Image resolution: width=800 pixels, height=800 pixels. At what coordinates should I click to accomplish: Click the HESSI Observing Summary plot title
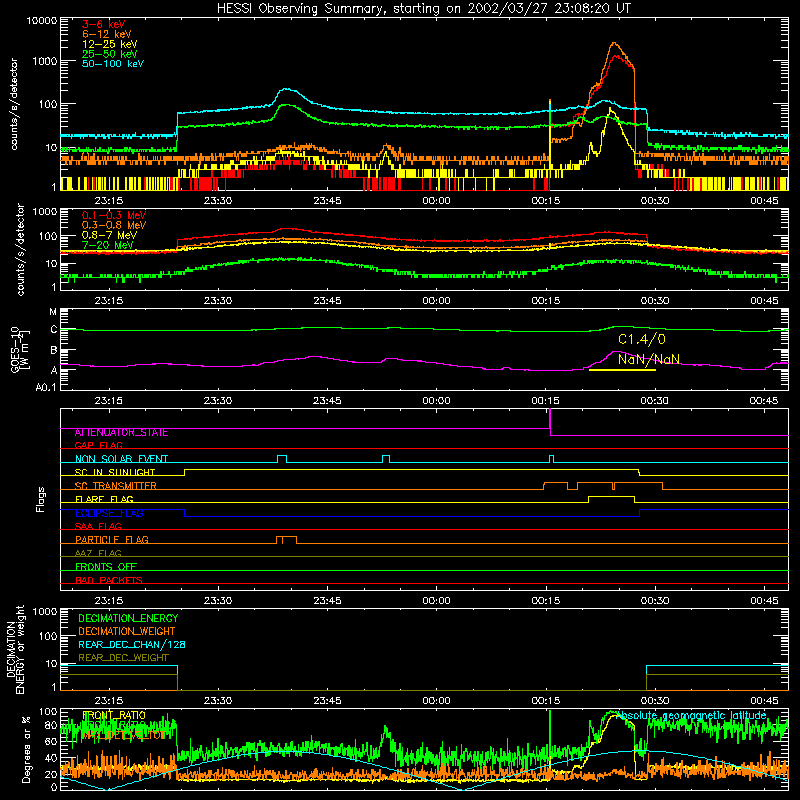[423, 8]
